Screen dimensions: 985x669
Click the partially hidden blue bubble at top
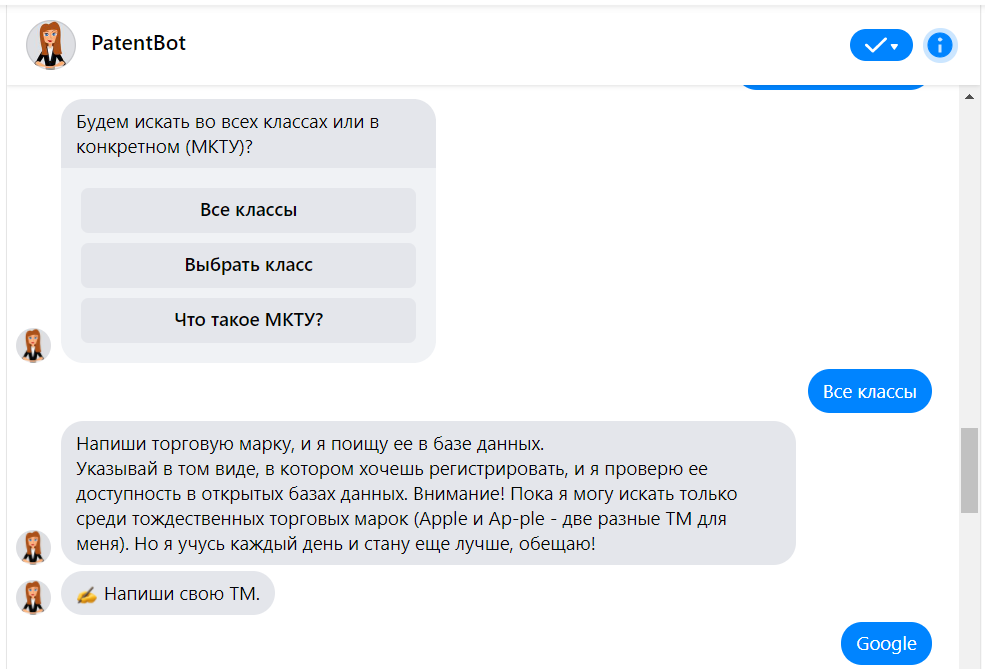point(834,87)
